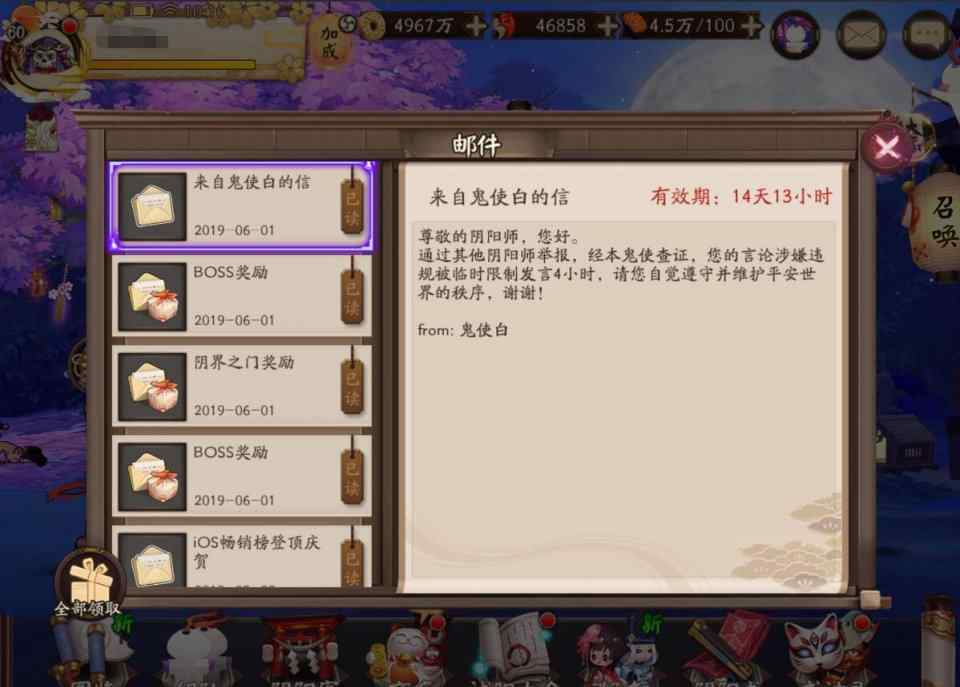Add jade with the plus next to 46858
Viewport: 960px width, 687px height.
(x=607, y=26)
